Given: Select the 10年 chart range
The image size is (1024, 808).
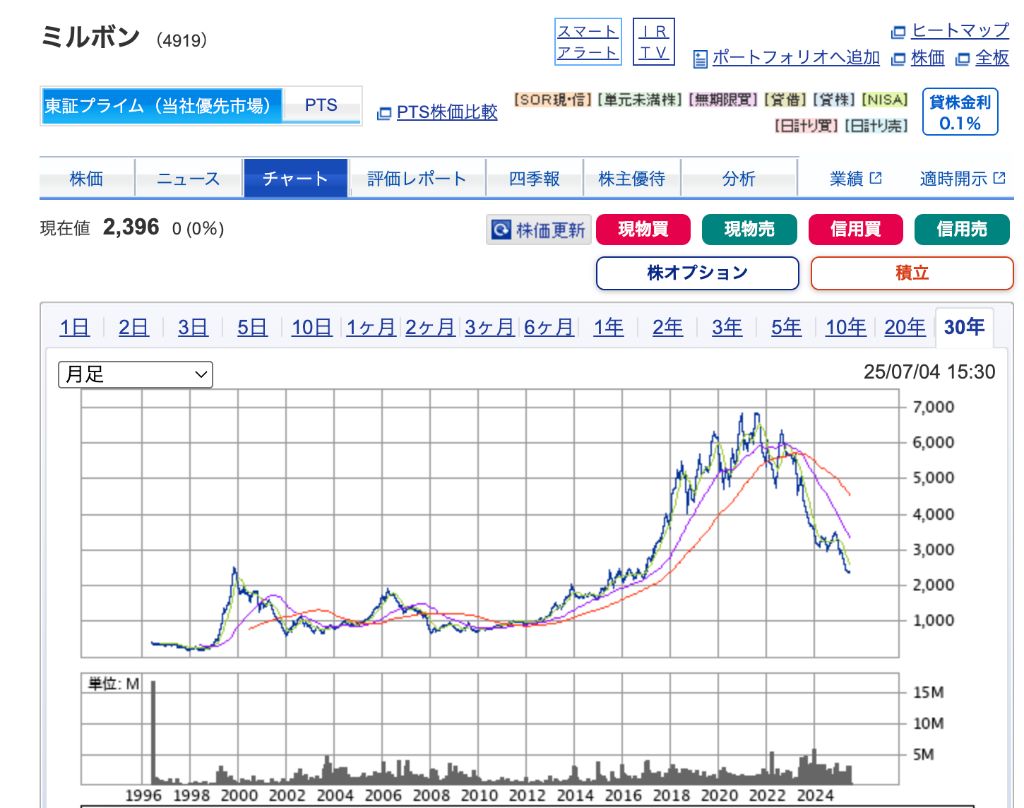Looking at the screenshot, I should tap(846, 327).
